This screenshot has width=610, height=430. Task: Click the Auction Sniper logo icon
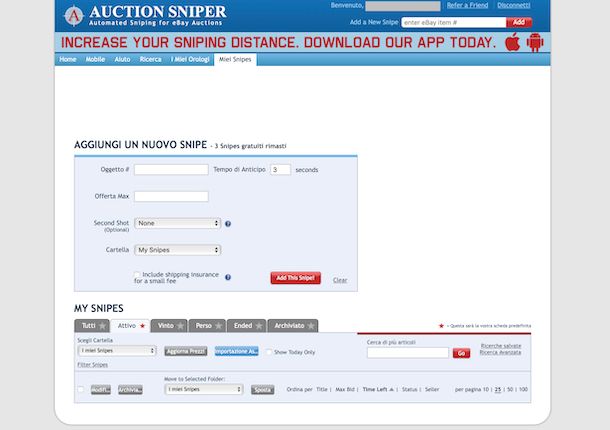pos(74,16)
